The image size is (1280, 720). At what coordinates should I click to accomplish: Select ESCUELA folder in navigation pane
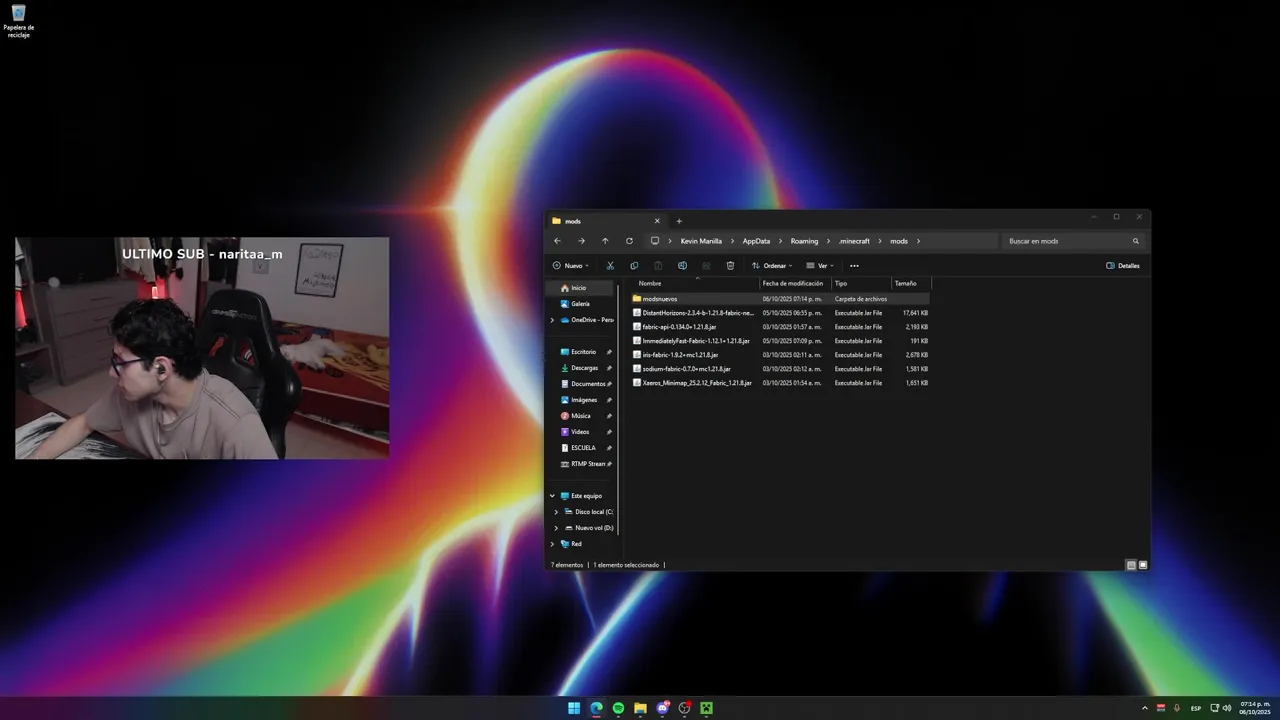tap(583, 448)
